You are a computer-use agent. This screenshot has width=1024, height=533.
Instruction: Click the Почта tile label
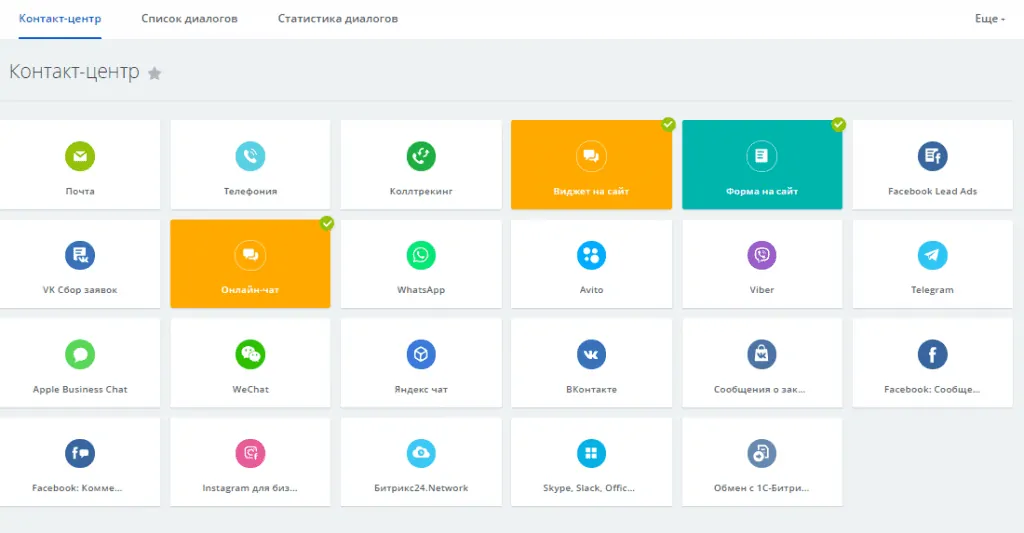pyautogui.click(x=80, y=191)
